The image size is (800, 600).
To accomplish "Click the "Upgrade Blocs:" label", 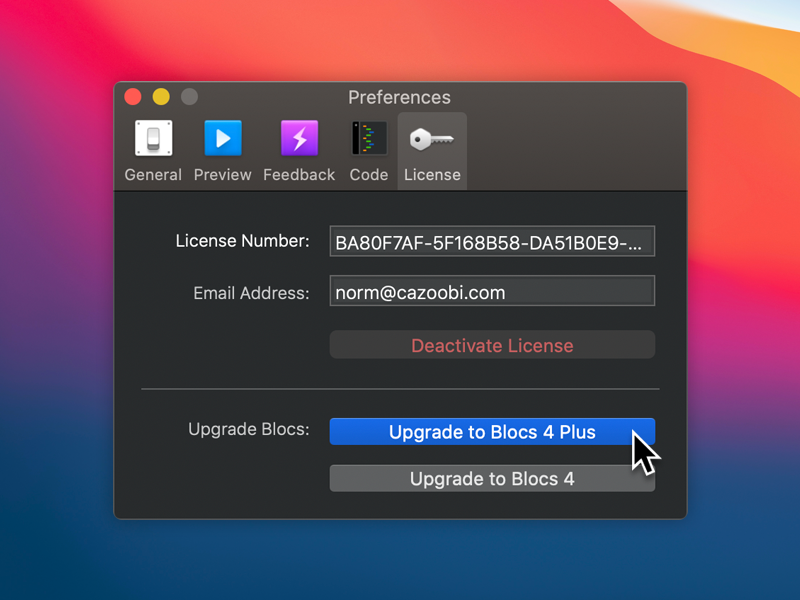I will coord(248,430).
